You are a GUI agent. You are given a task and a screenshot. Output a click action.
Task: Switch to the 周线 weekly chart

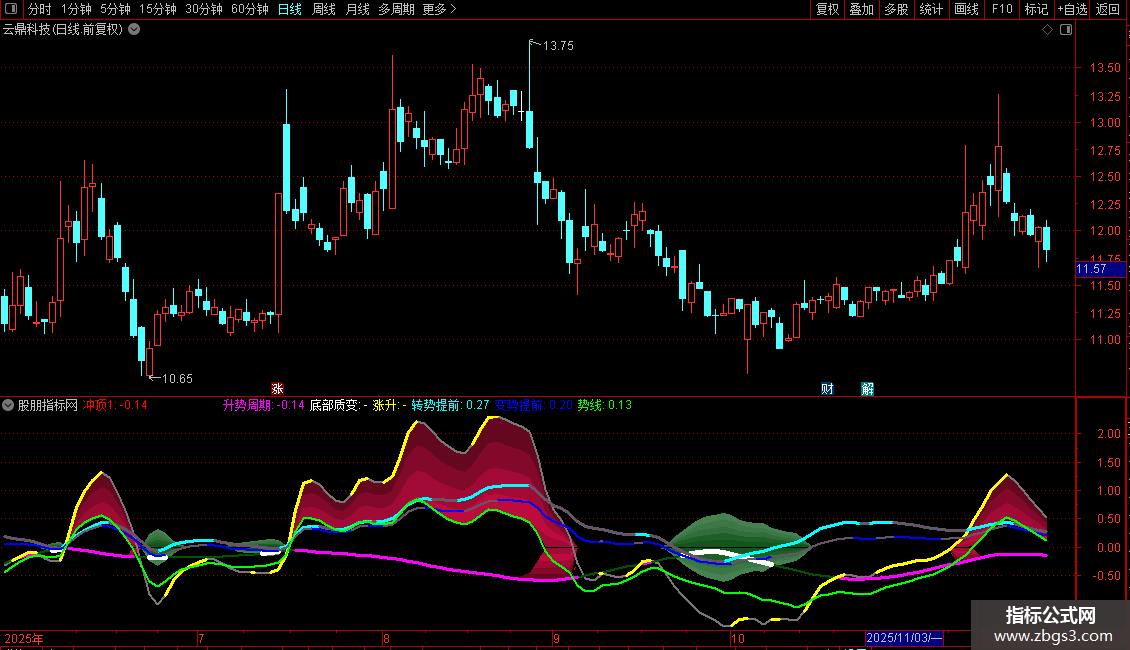pyautogui.click(x=324, y=10)
